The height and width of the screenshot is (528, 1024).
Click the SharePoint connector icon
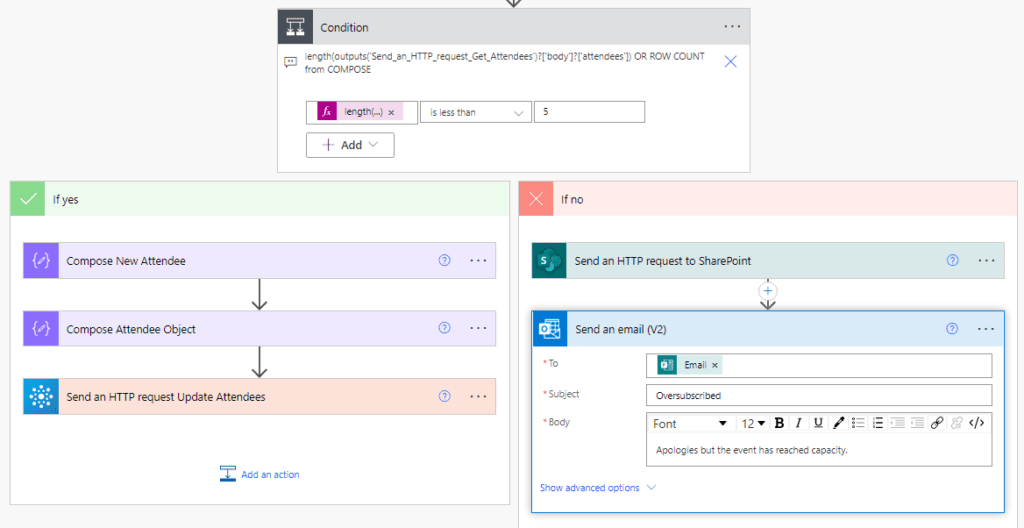[549, 261]
